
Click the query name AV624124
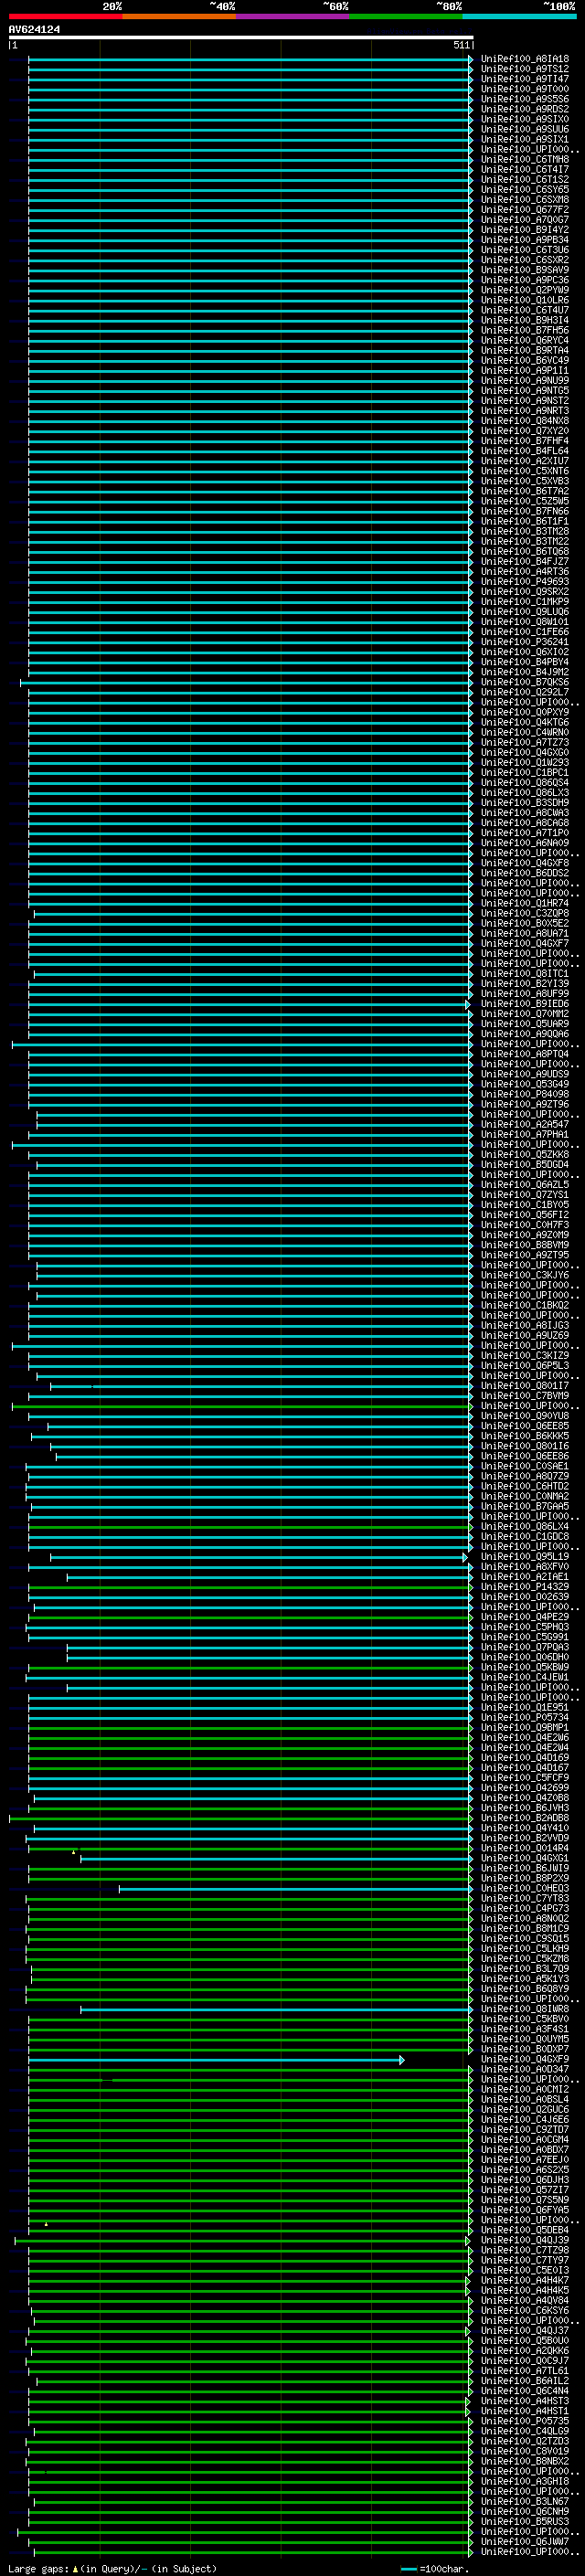click(34, 30)
